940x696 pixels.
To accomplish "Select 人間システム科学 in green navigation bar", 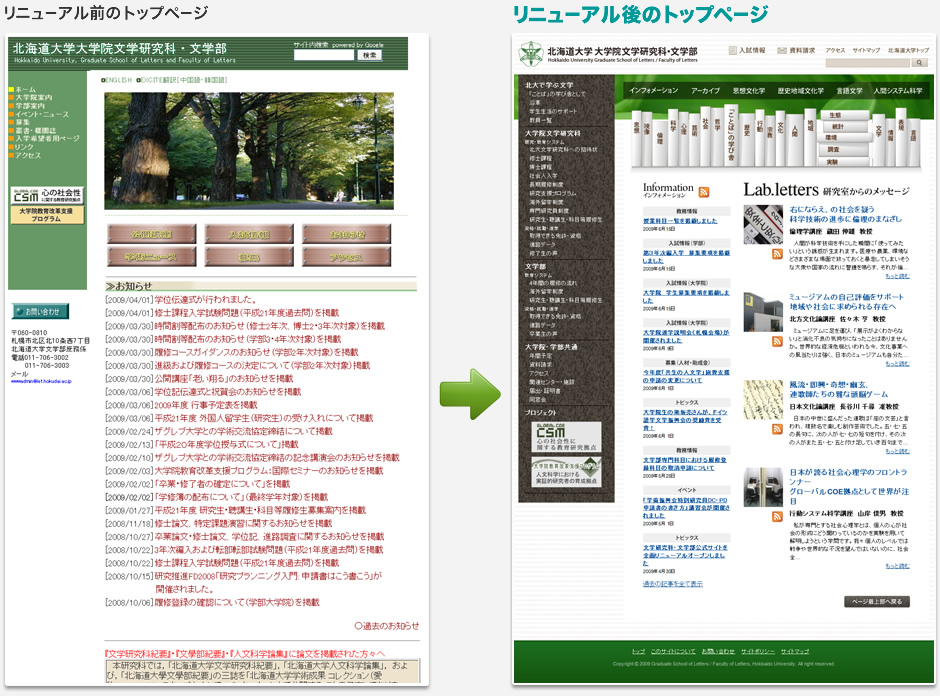I will pos(897,90).
